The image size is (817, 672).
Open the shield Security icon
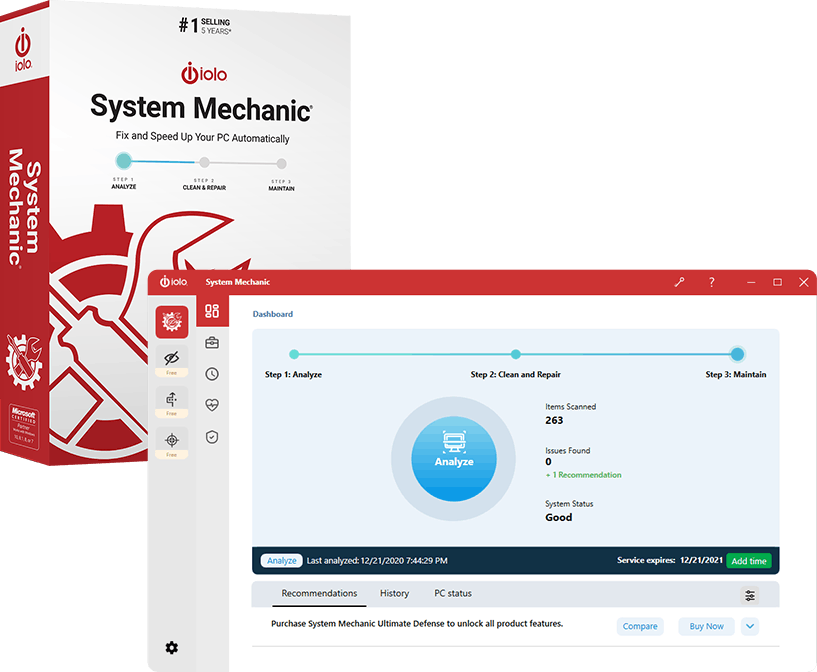(212, 437)
